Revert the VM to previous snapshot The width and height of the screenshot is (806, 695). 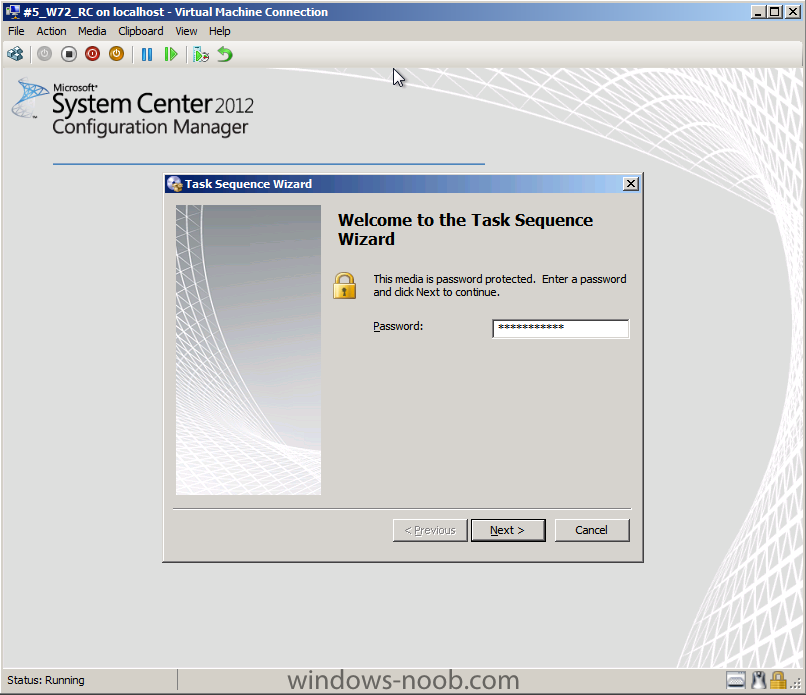(225, 54)
